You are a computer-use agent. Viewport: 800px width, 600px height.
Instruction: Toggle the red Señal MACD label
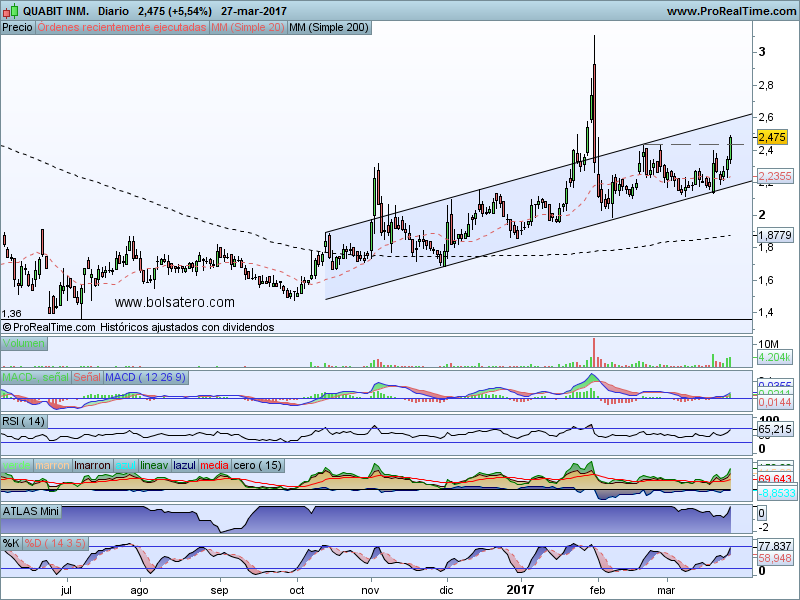(x=87, y=377)
